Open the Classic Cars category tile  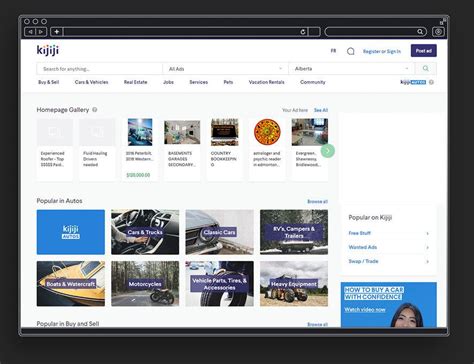pos(219,232)
